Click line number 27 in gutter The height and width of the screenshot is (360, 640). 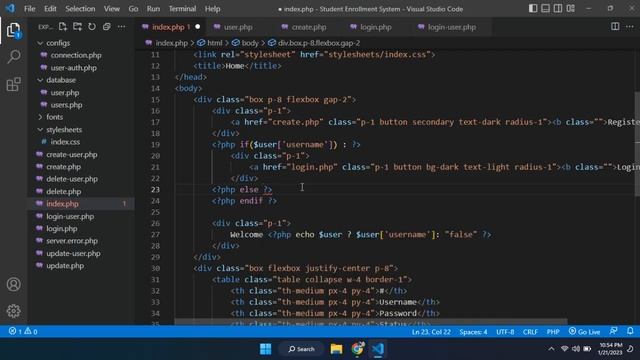pos(155,235)
